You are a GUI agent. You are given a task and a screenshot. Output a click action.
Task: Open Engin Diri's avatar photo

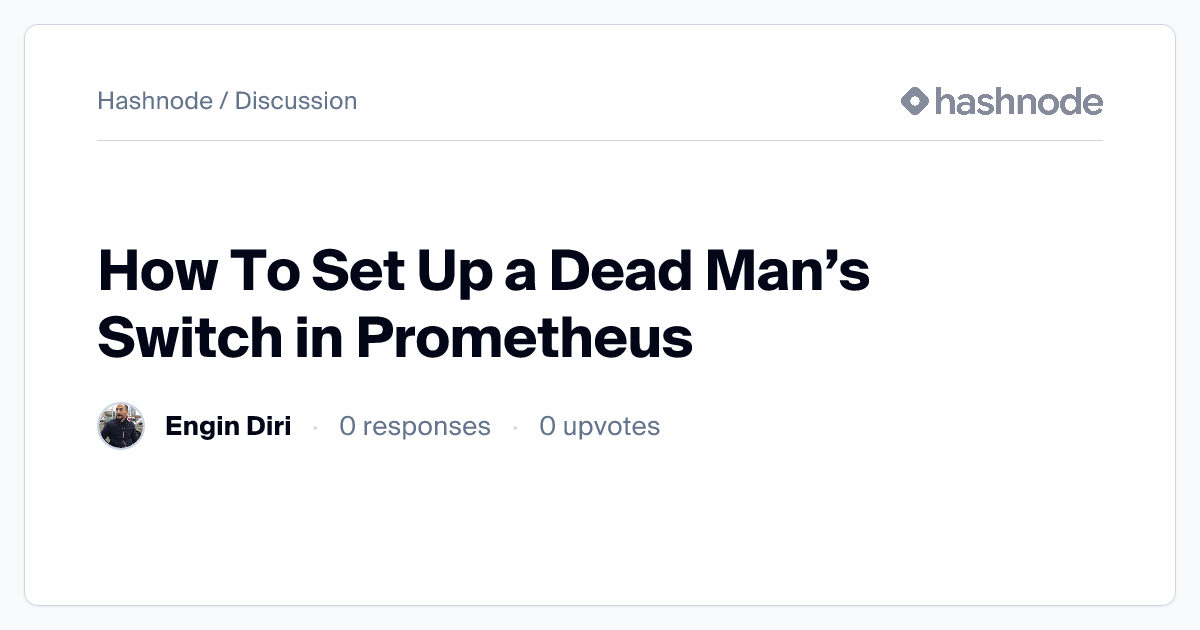(x=121, y=427)
